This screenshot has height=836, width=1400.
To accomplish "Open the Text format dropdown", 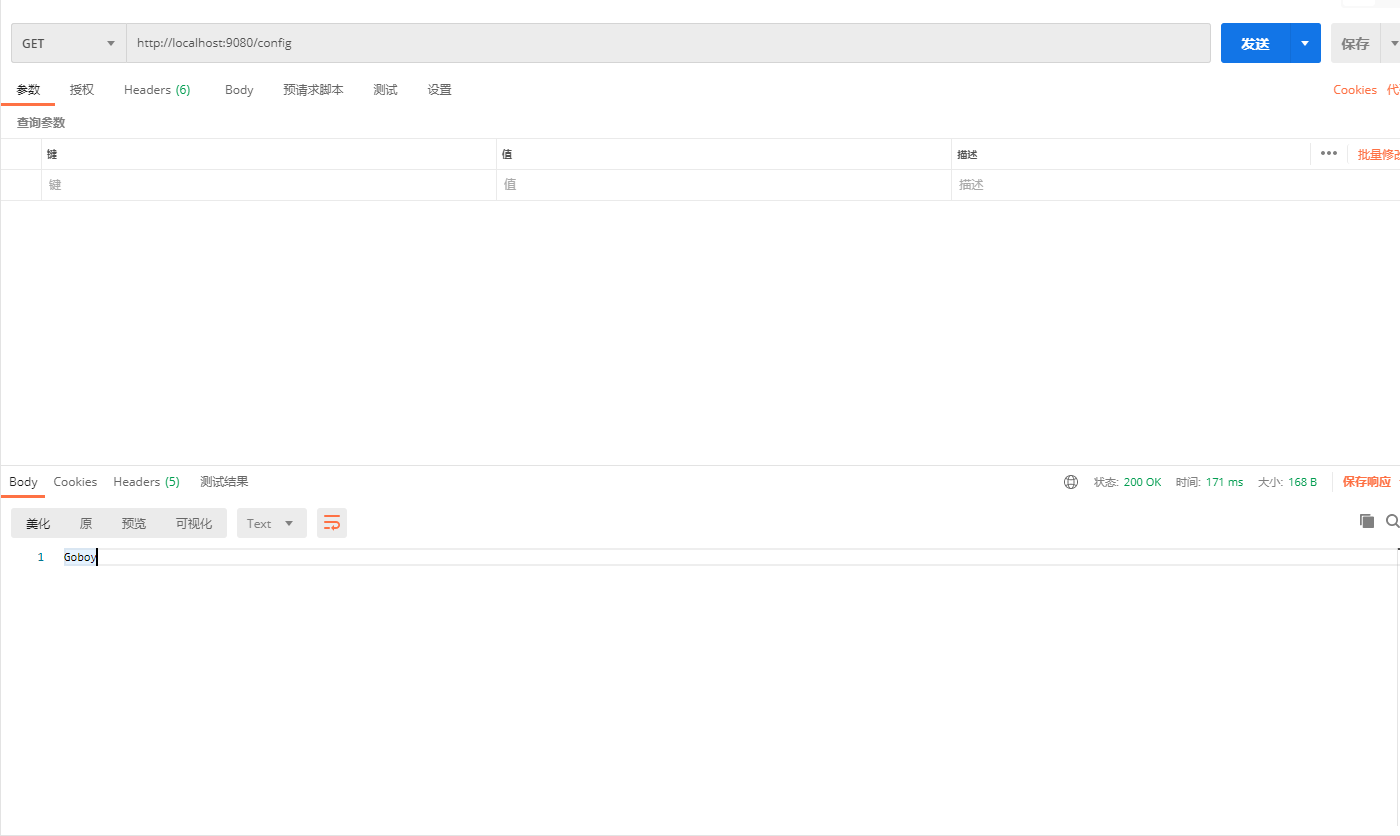I will point(272,523).
